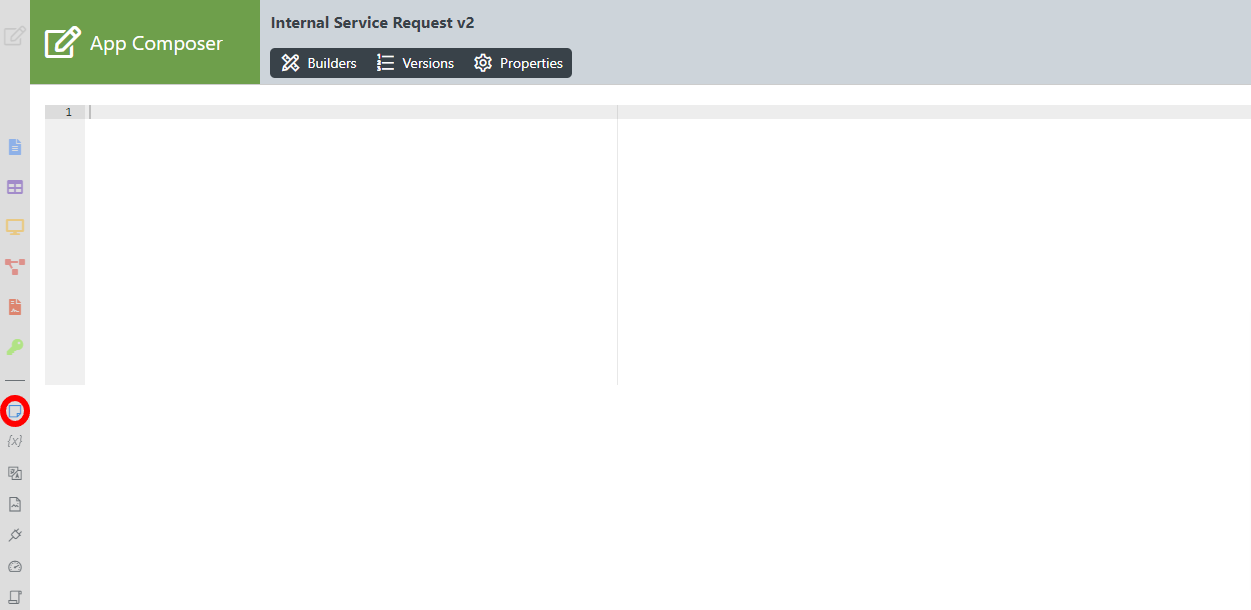
Task: Click the App Composer logo
Action: 145,42
